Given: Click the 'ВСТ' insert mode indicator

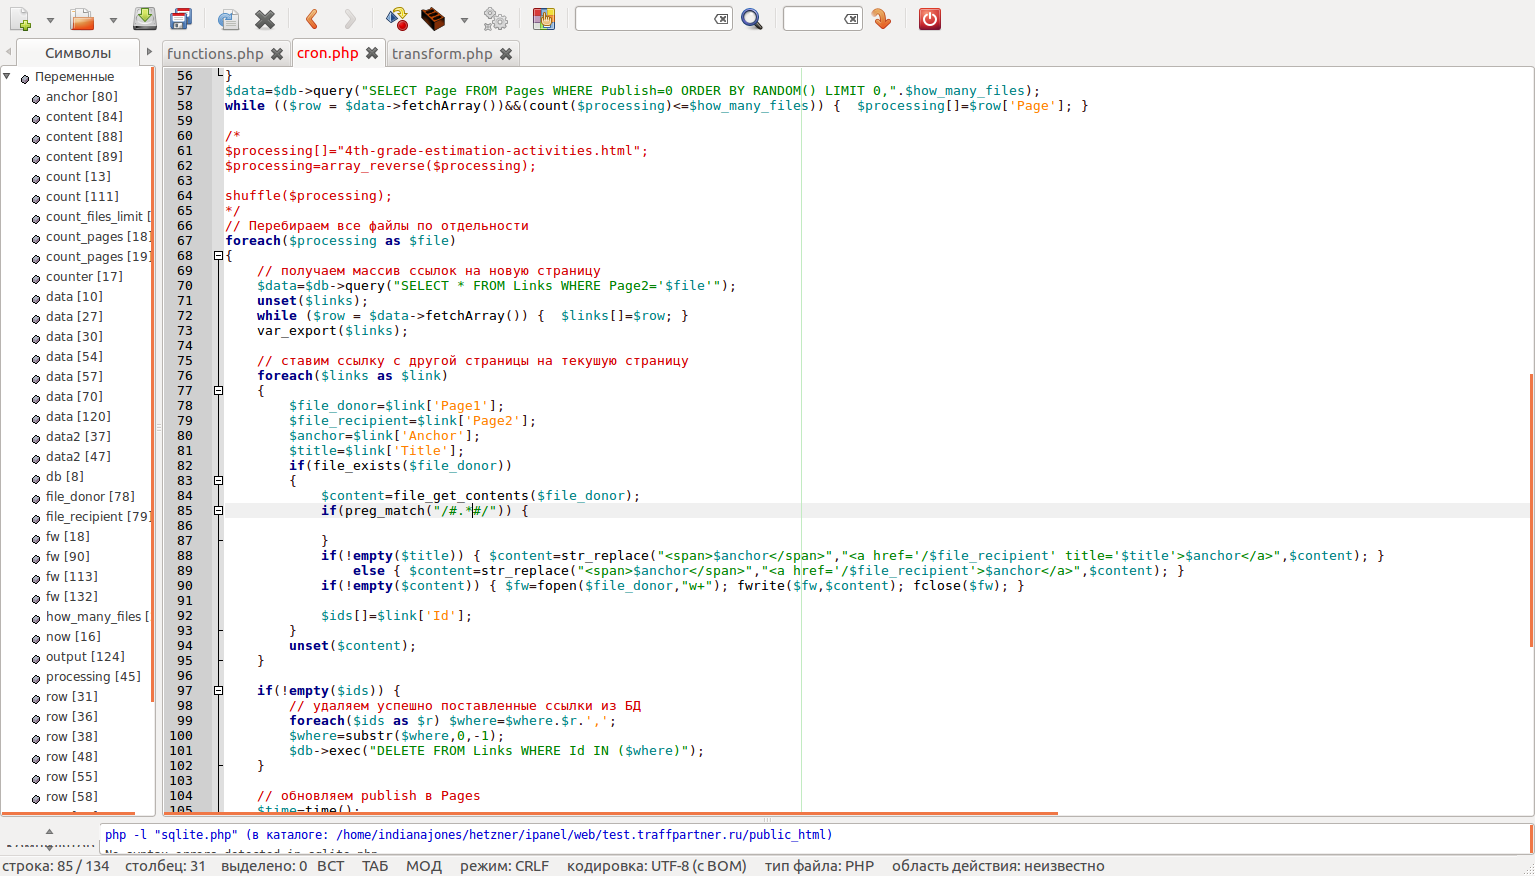Looking at the screenshot, I should point(330,866).
